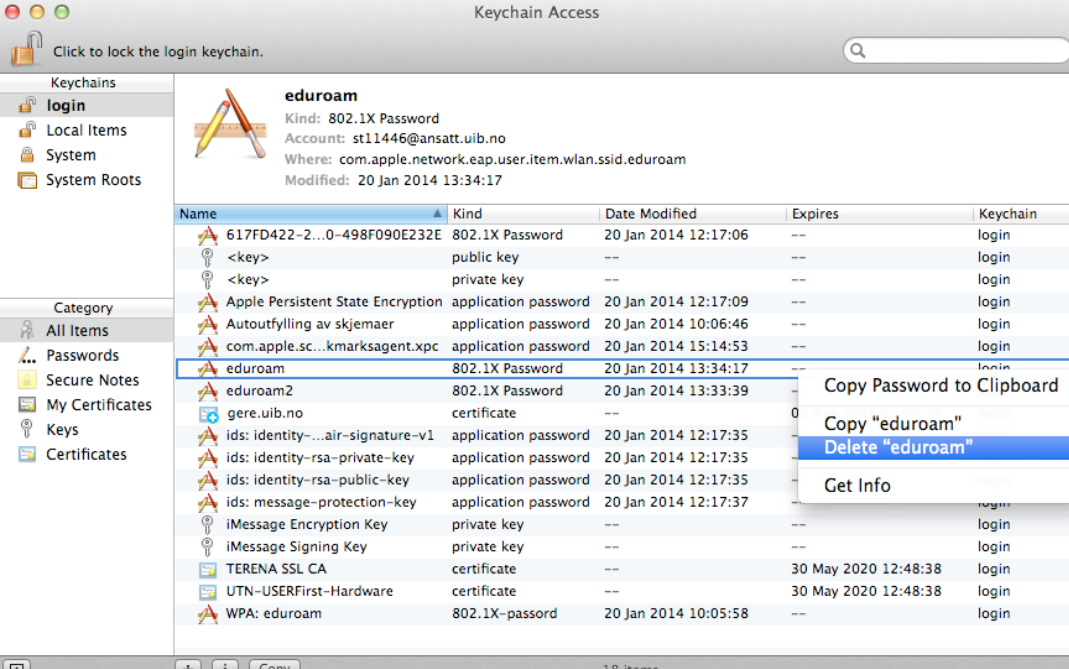Click key icon of public key row
The width and height of the screenshot is (1069, 669).
pos(207,257)
